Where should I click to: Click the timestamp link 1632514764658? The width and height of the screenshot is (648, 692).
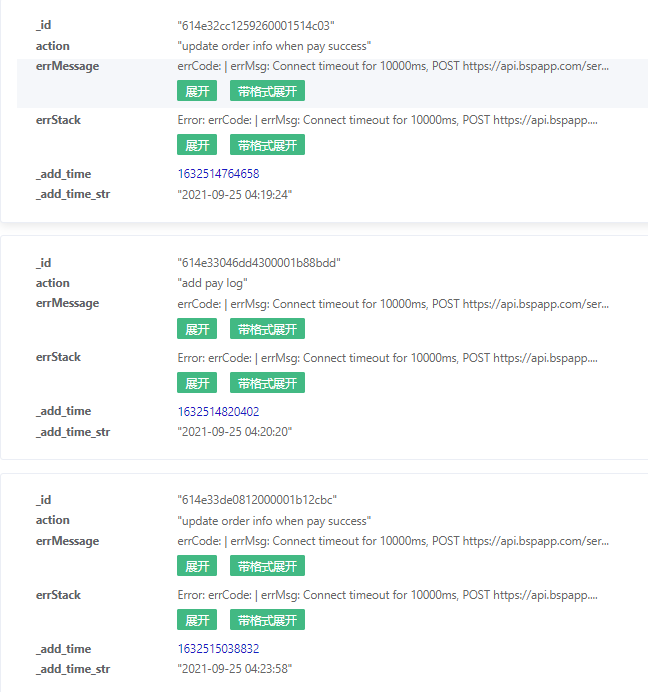(x=218, y=174)
